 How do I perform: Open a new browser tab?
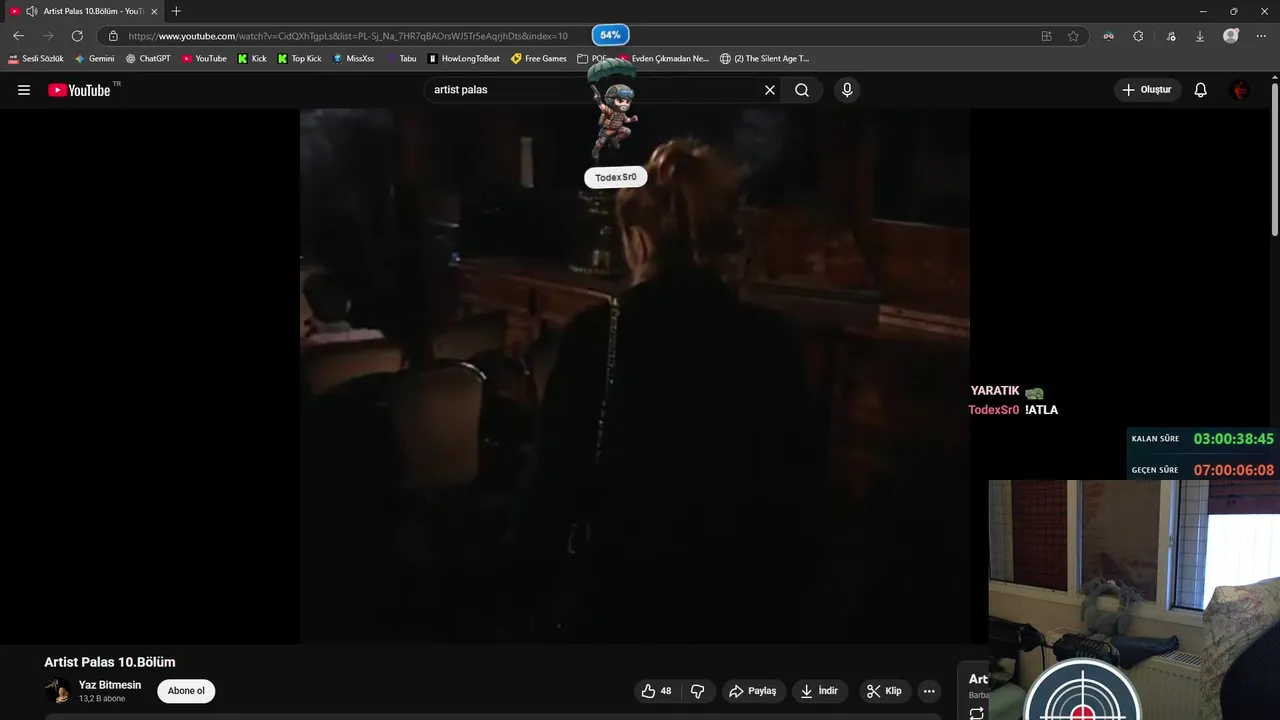point(176,11)
